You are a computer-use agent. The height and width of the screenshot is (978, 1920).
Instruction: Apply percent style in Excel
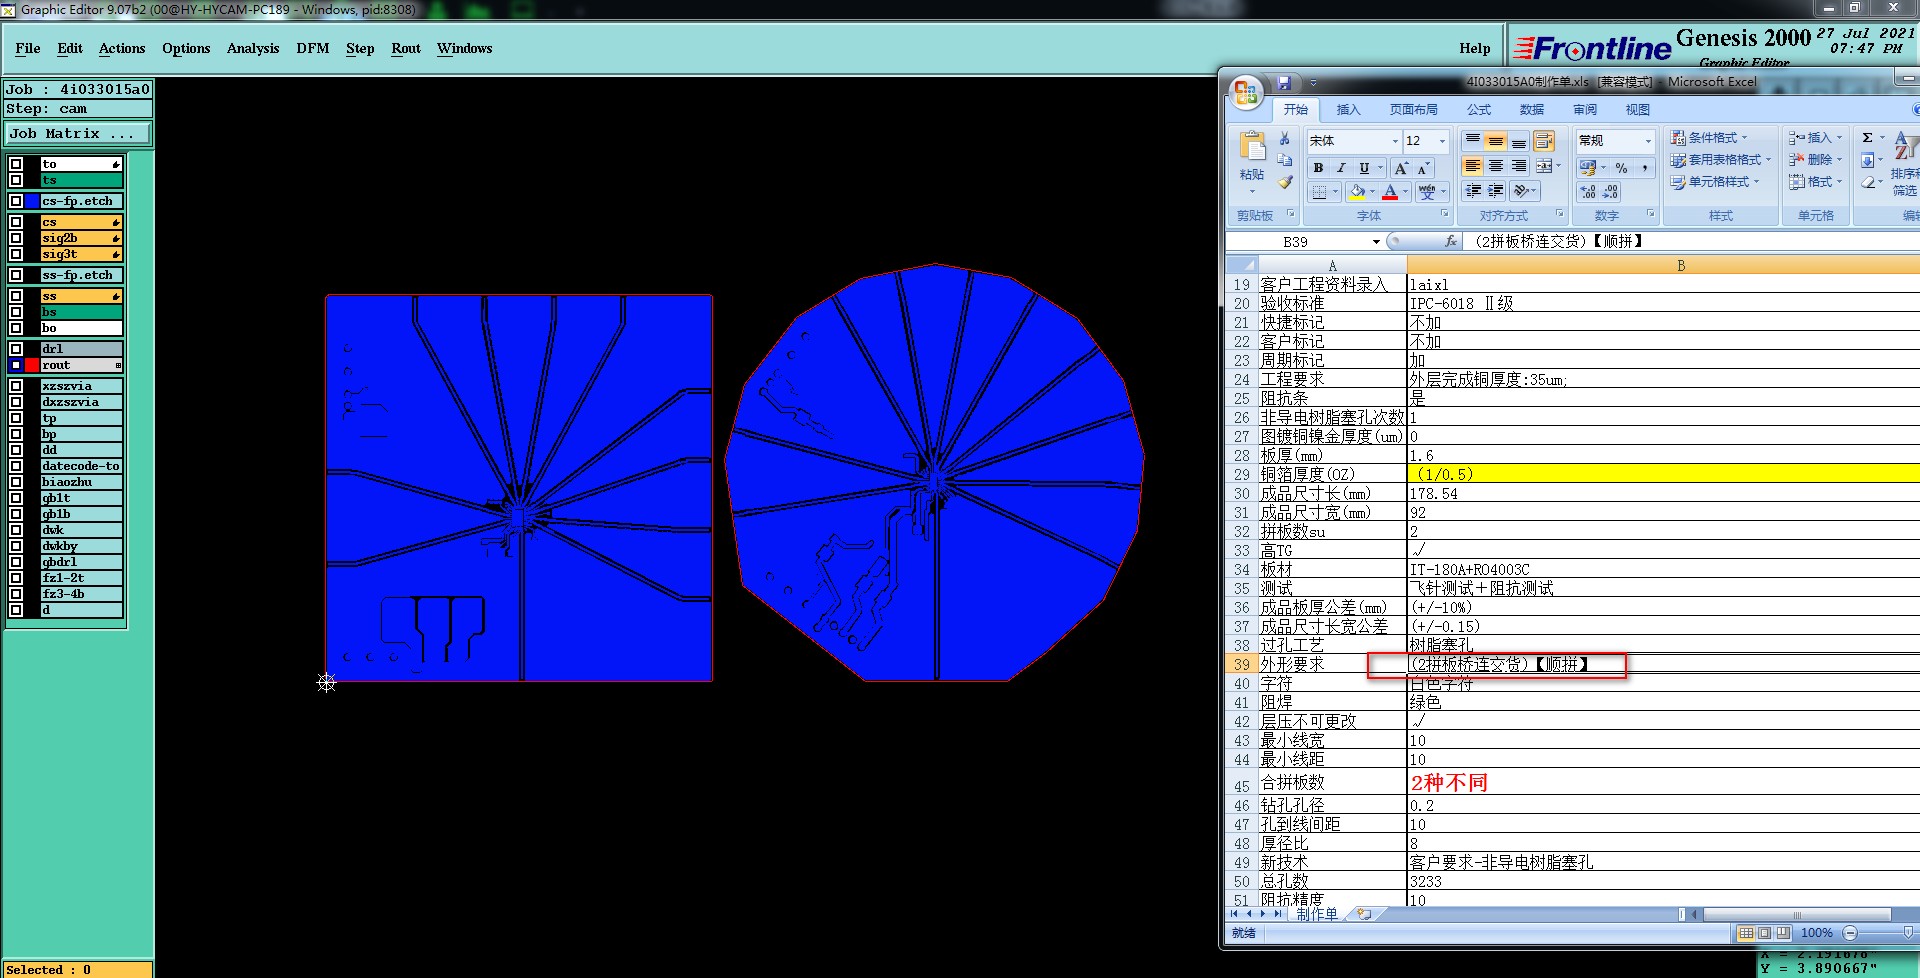pyautogui.click(x=1621, y=168)
